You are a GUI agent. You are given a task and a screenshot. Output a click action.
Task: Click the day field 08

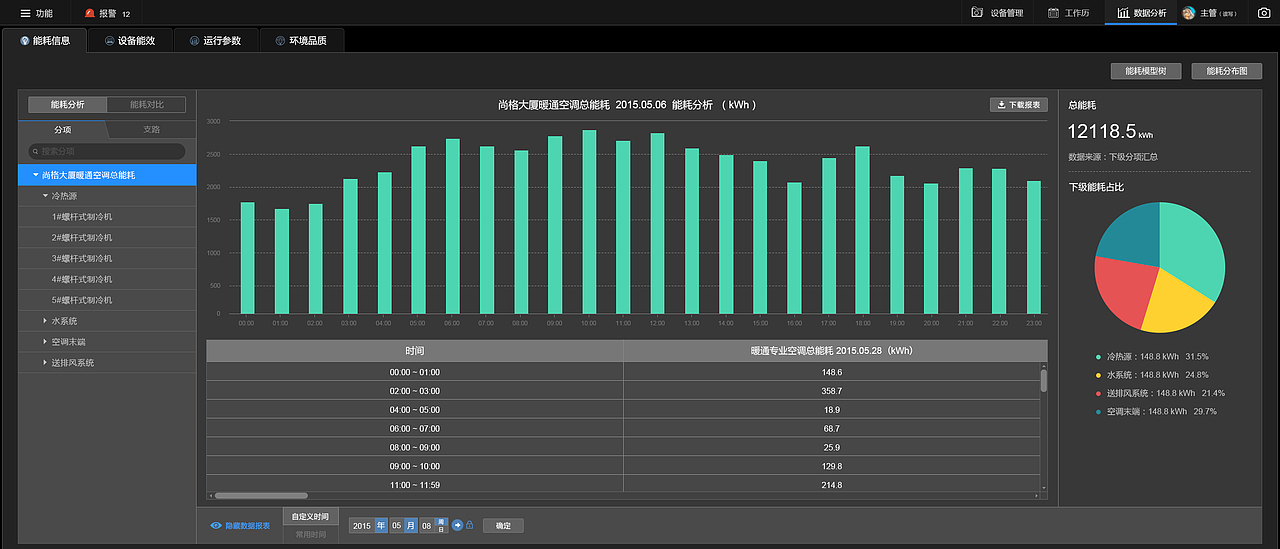coord(427,525)
